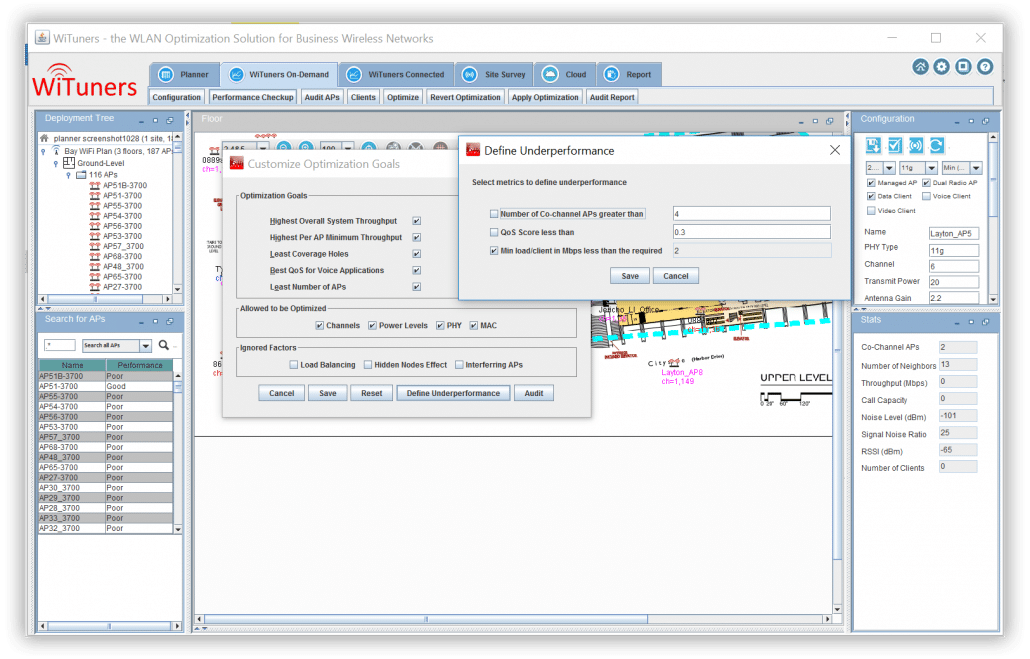This screenshot has width=1030, height=659.
Task: Open the Min dropdown in Configuration panel
Action: point(962,168)
